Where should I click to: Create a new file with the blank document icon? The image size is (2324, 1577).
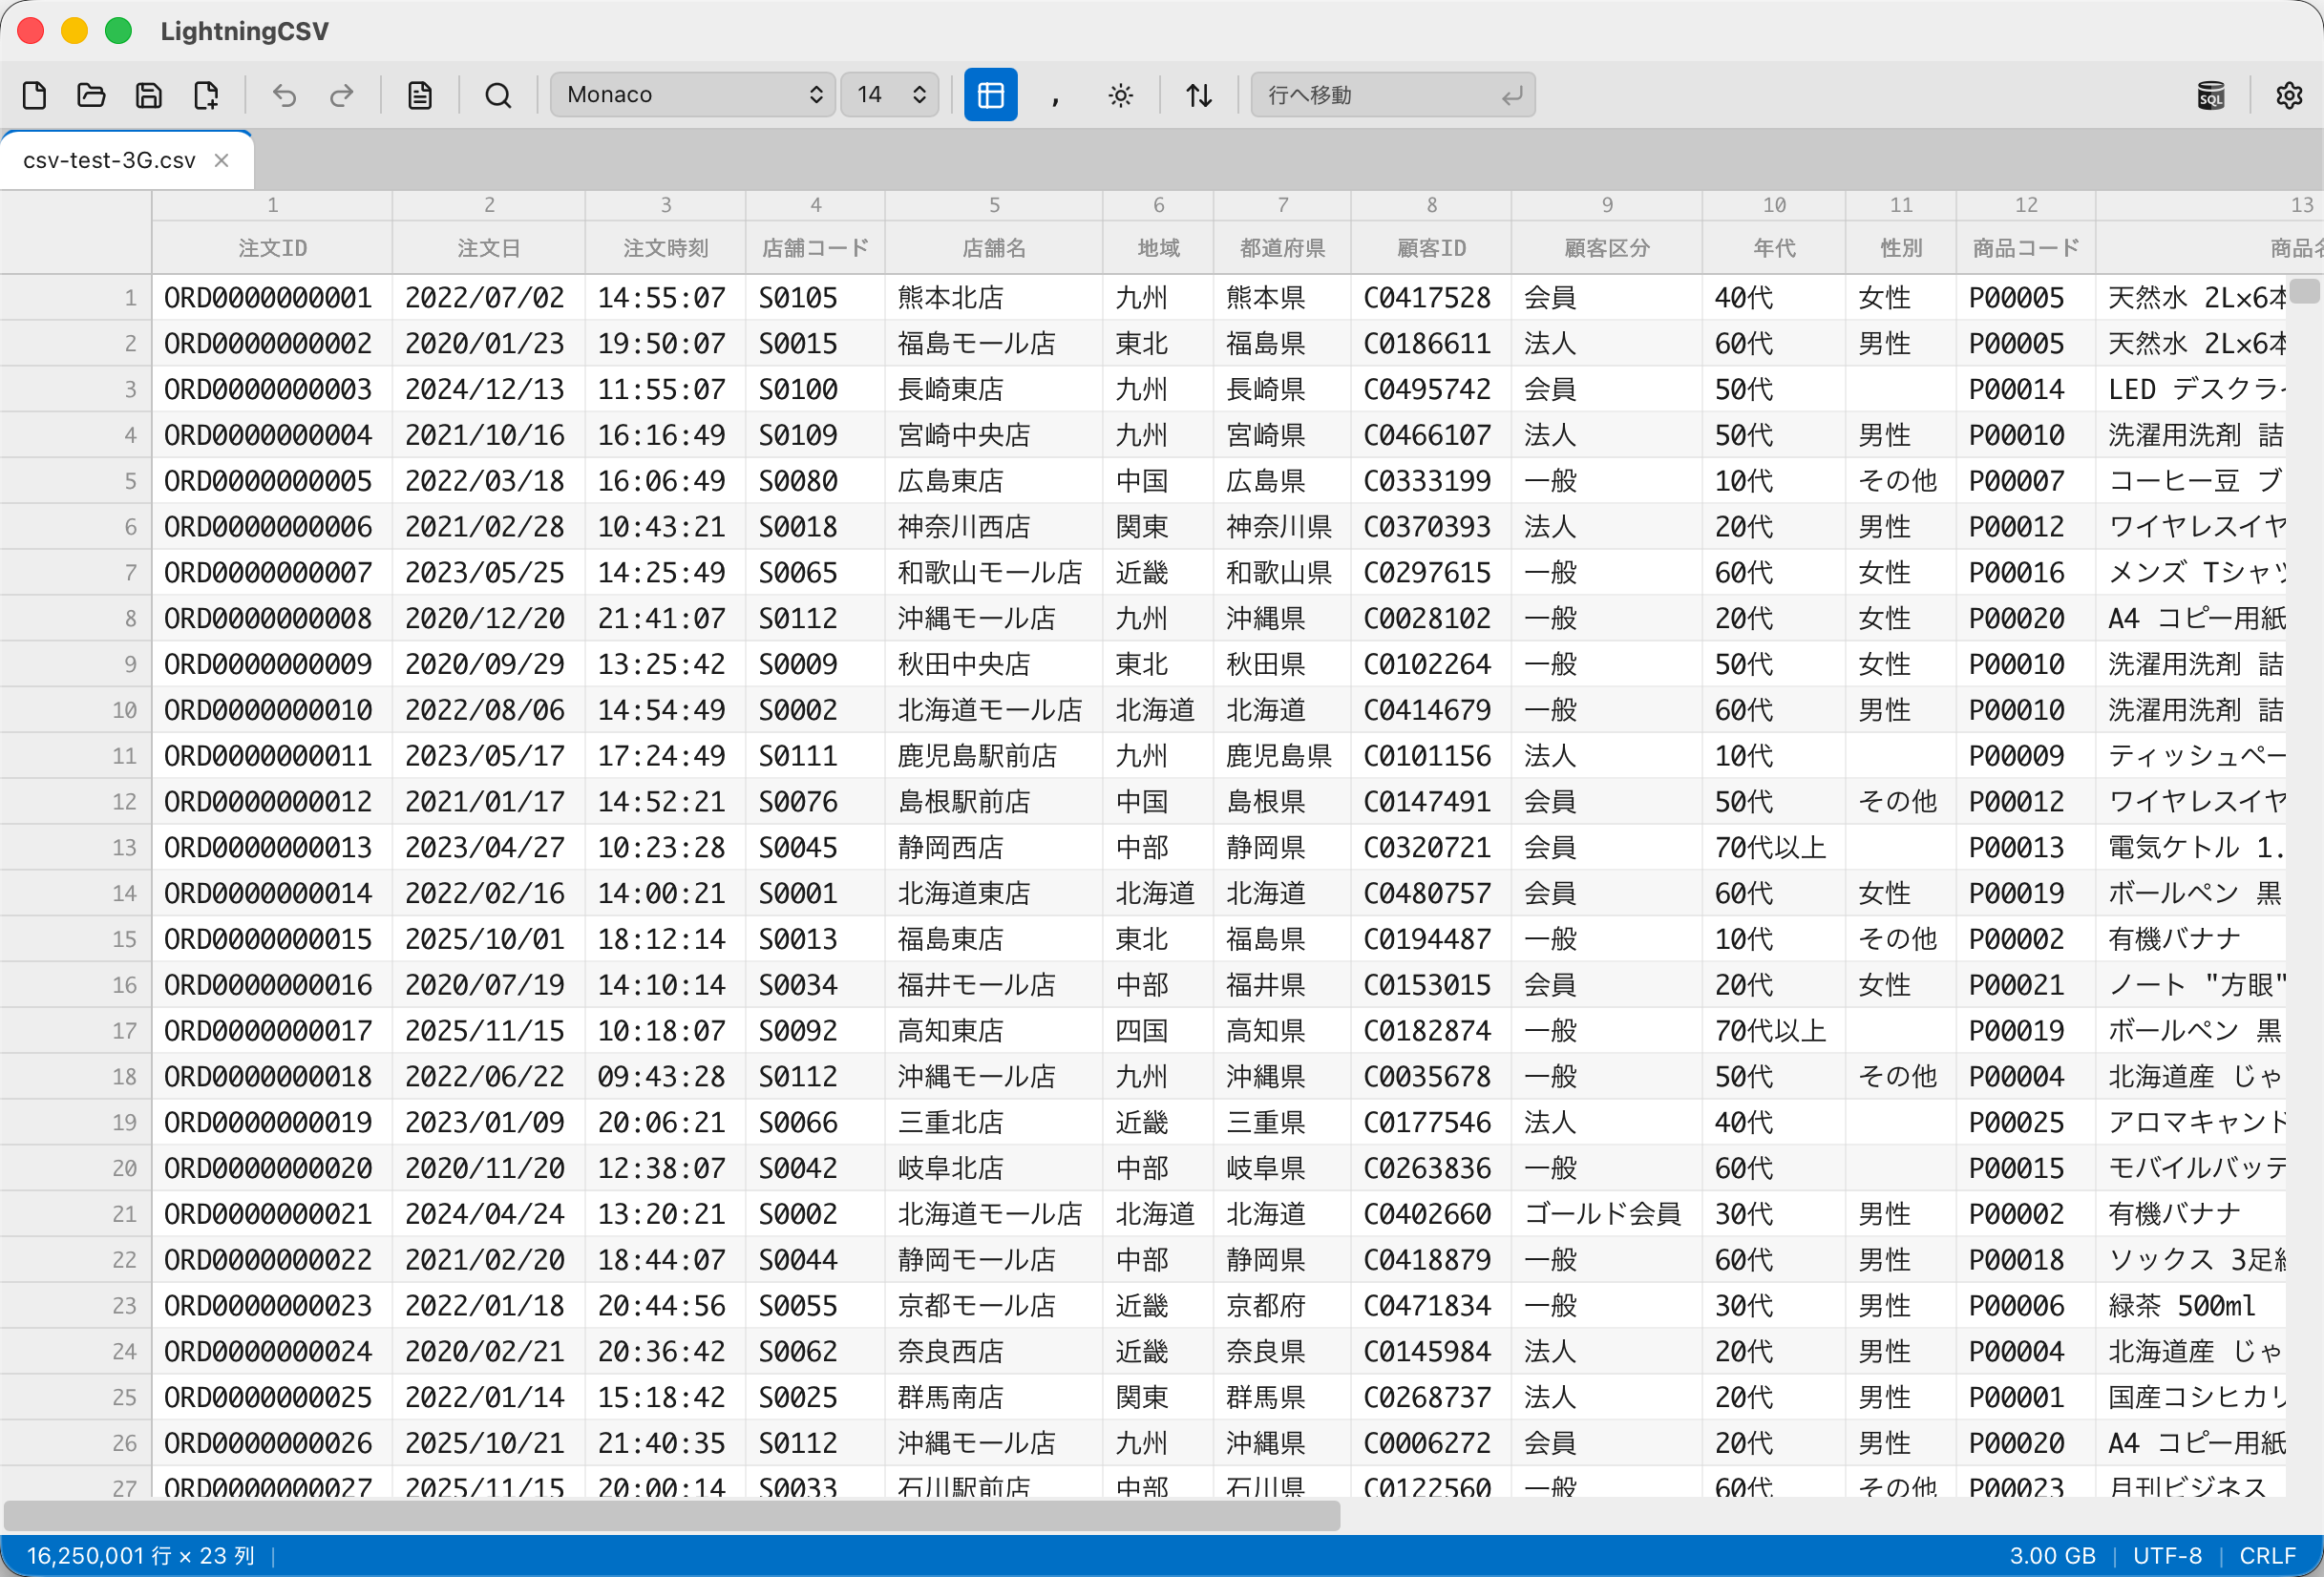(x=34, y=95)
